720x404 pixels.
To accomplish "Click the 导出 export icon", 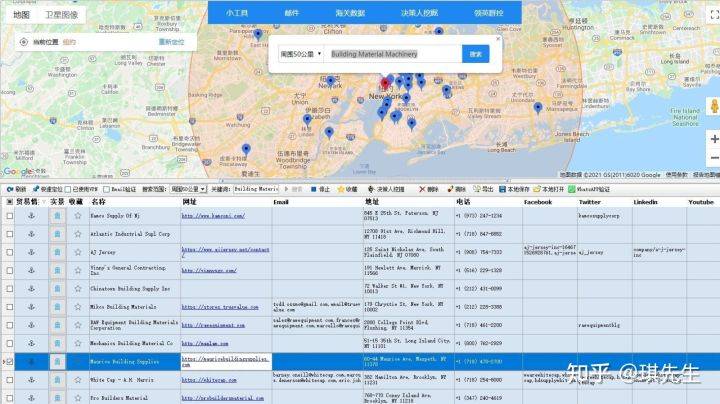I will click(x=477, y=189).
